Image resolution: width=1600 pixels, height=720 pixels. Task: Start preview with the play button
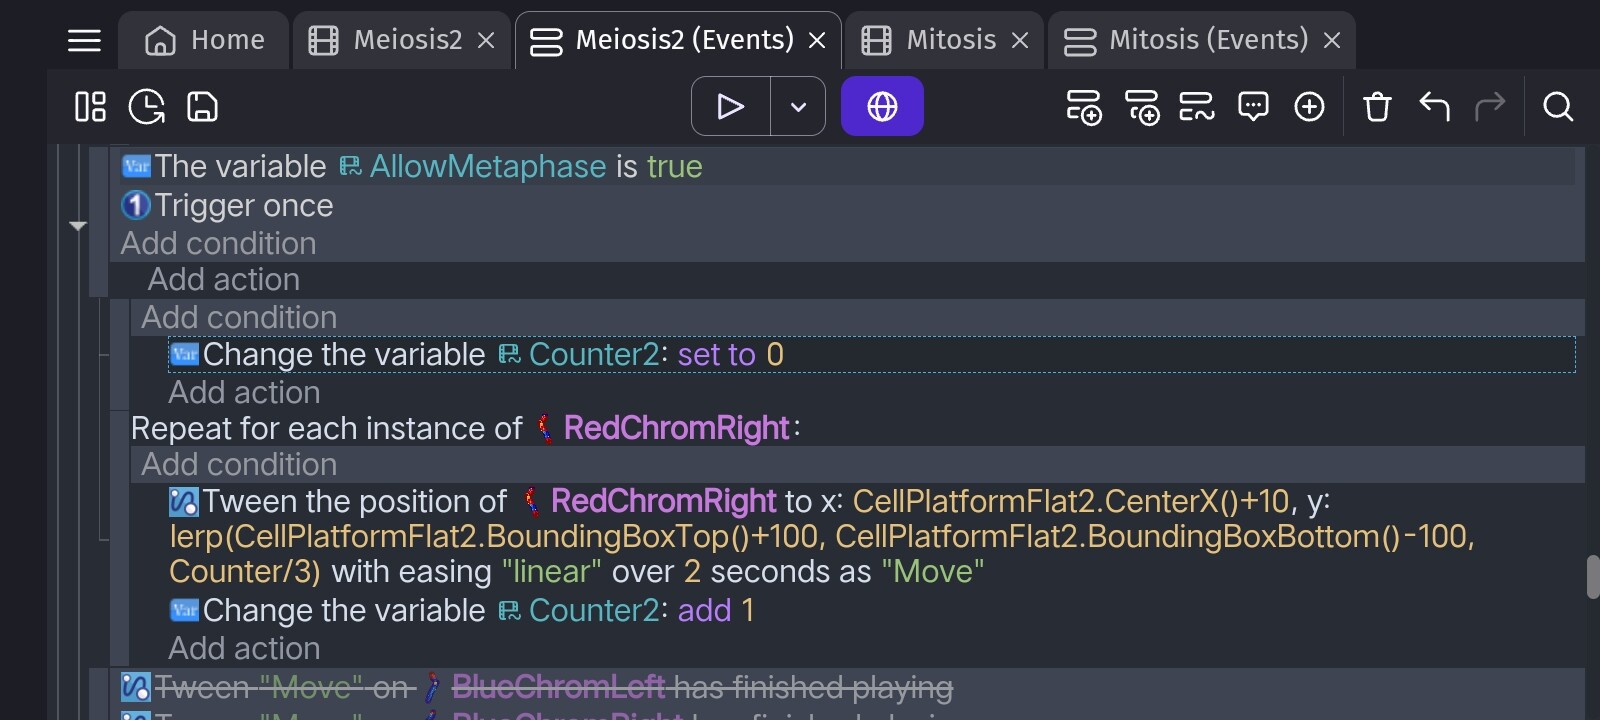(731, 106)
